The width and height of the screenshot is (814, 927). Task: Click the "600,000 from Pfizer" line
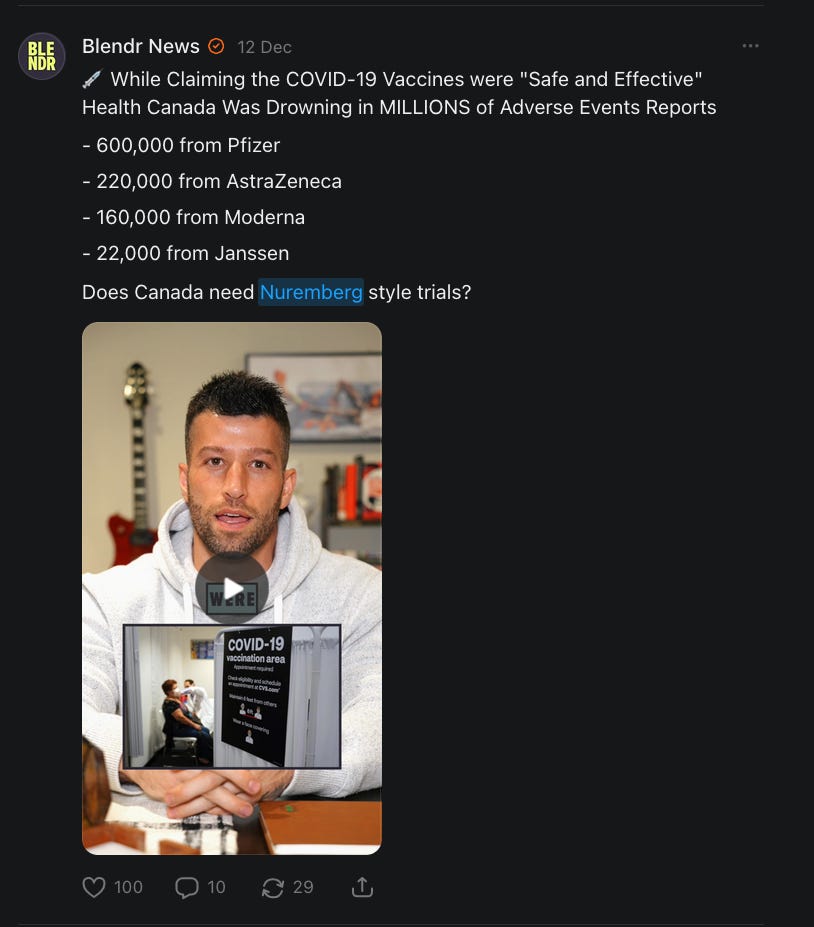181,145
